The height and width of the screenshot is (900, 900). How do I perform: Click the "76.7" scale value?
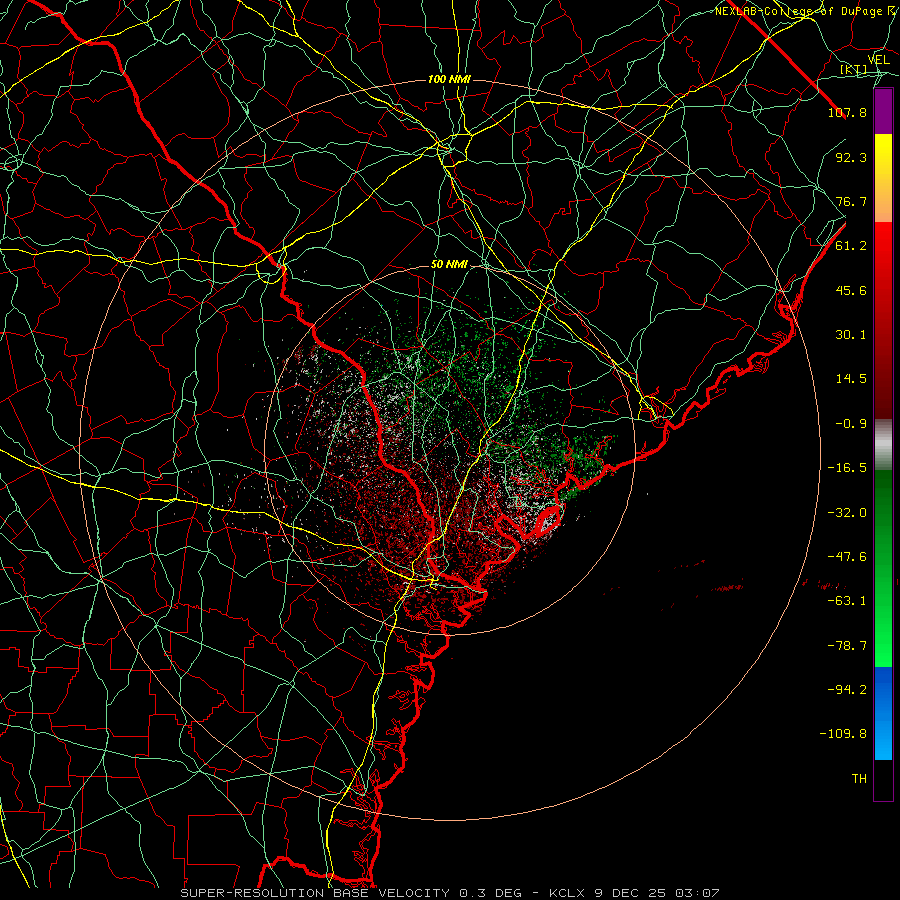click(x=851, y=201)
